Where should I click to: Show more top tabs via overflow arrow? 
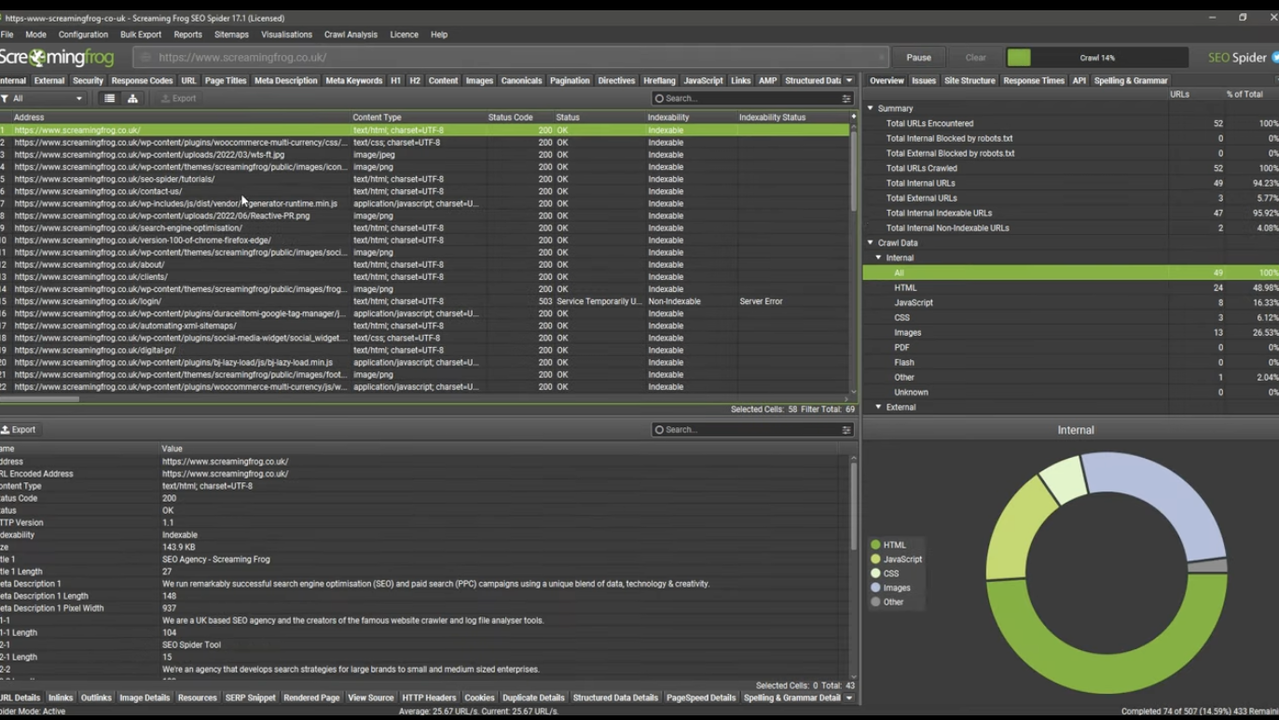coord(849,81)
